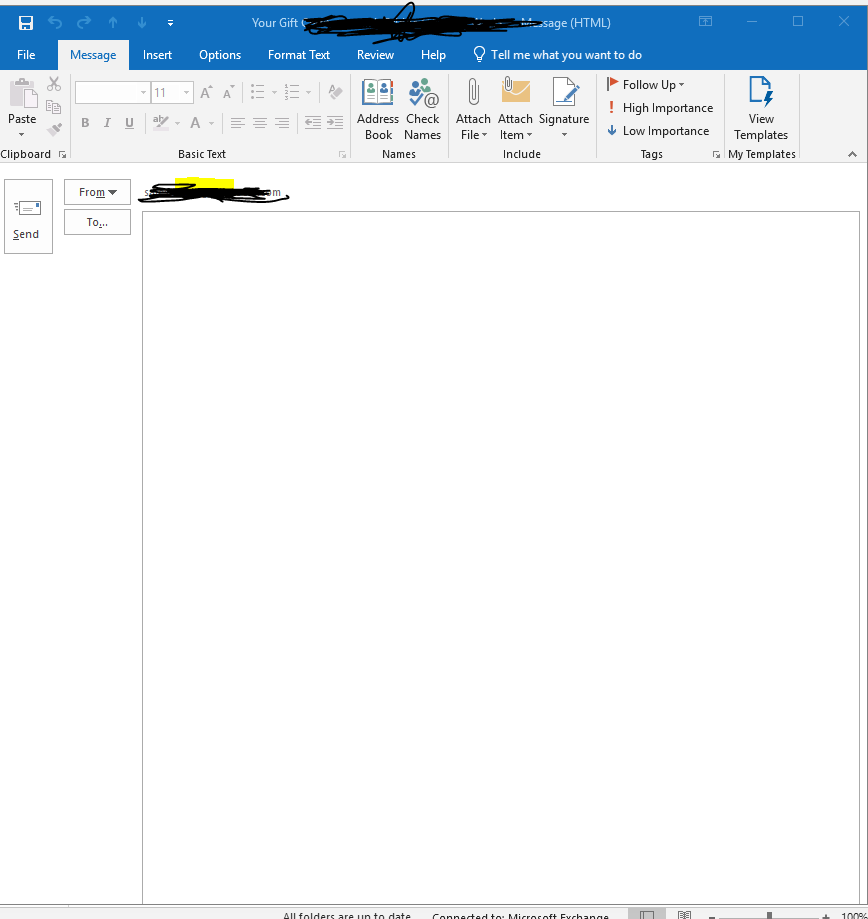Open Attach Item menu
Screen dimensions: 868x919
pos(515,110)
